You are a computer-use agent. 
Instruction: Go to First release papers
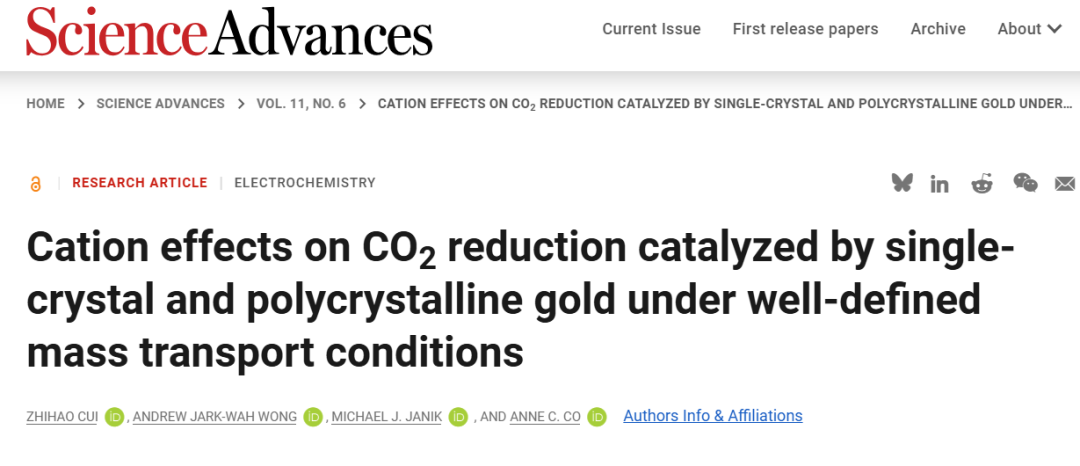(805, 29)
